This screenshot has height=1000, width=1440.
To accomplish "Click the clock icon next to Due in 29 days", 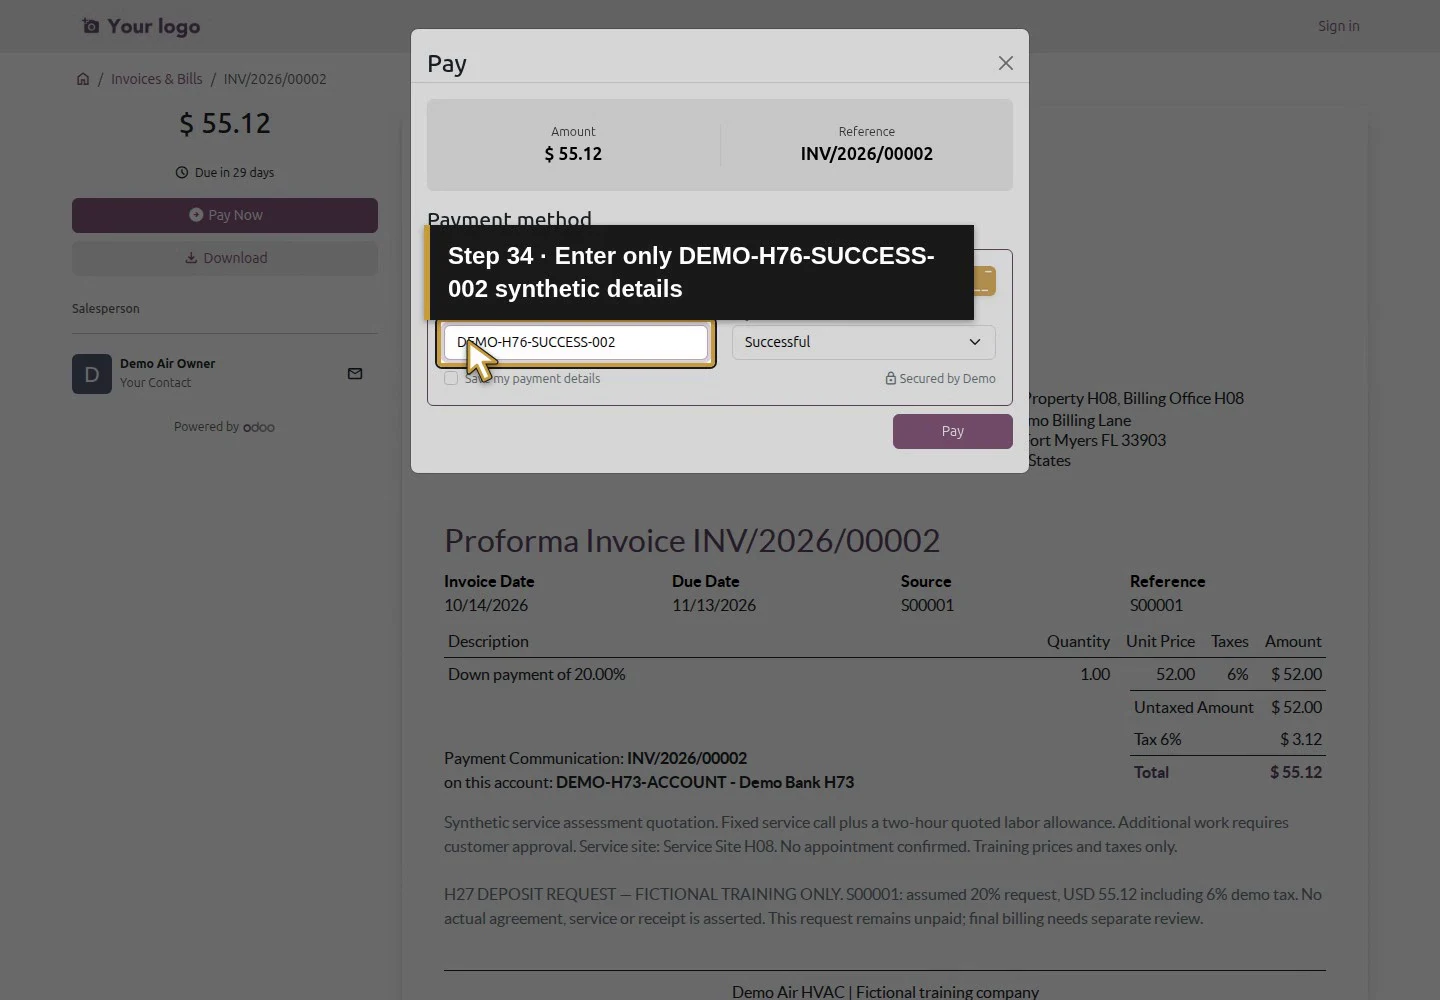I will coord(182,172).
